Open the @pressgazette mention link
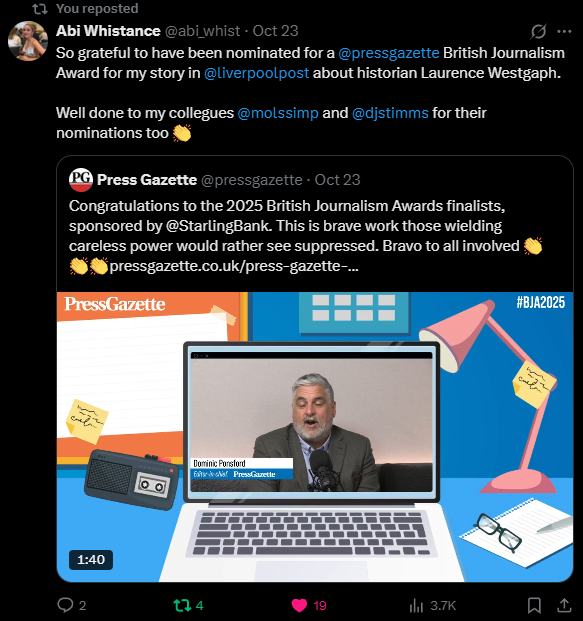 [389, 53]
